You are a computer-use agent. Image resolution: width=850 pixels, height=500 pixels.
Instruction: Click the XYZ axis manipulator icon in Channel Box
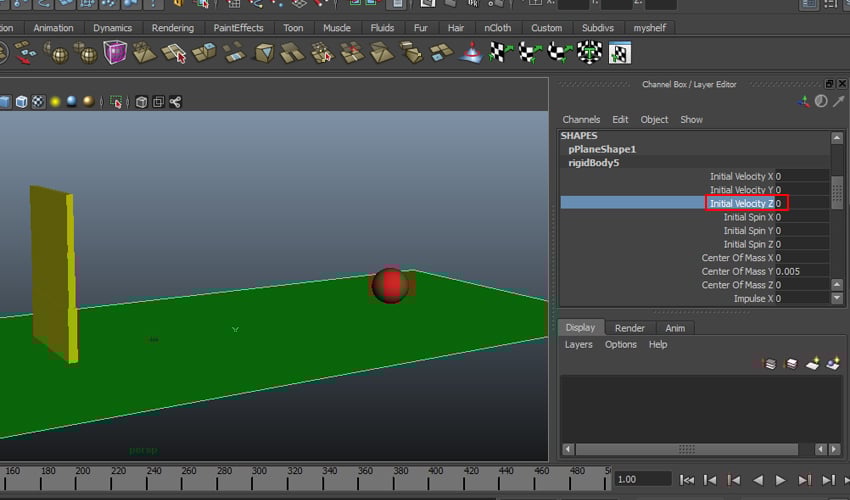pos(804,101)
